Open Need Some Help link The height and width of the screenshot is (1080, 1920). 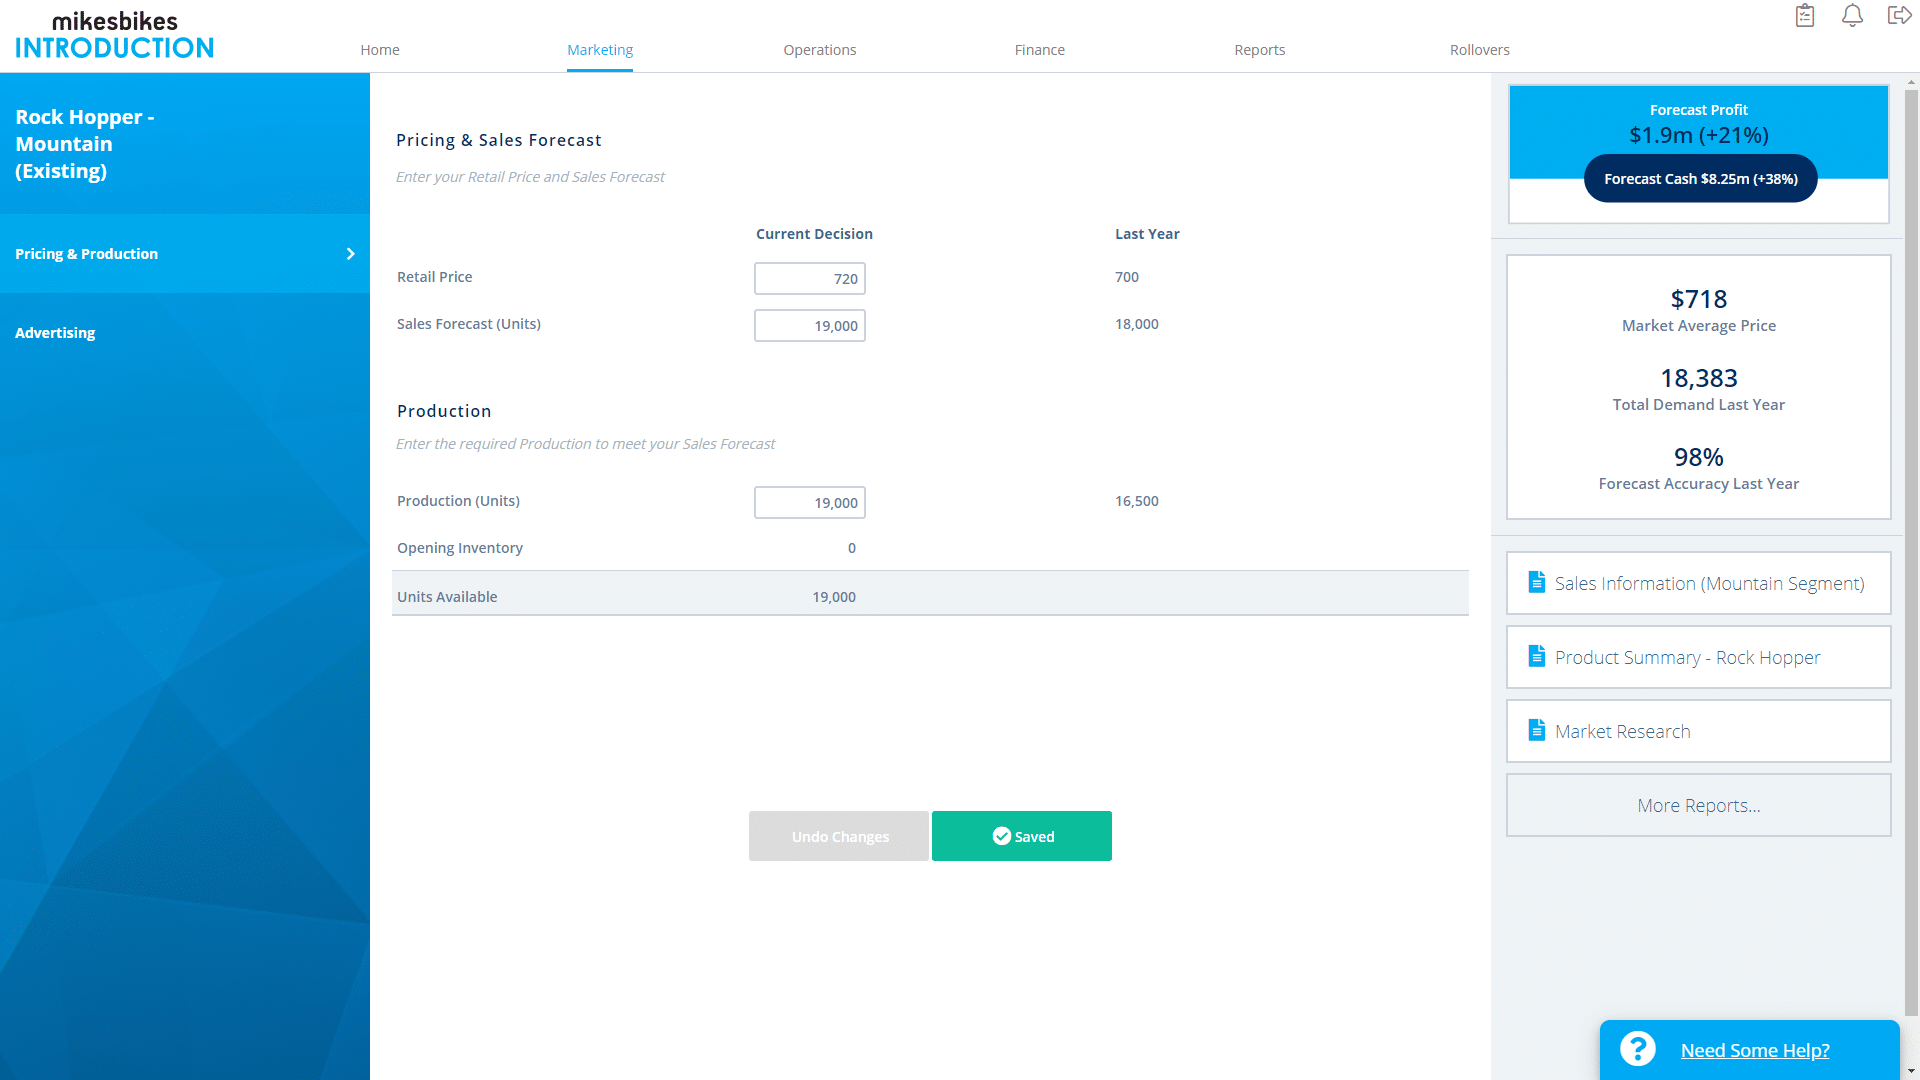pyautogui.click(x=1755, y=1050)
